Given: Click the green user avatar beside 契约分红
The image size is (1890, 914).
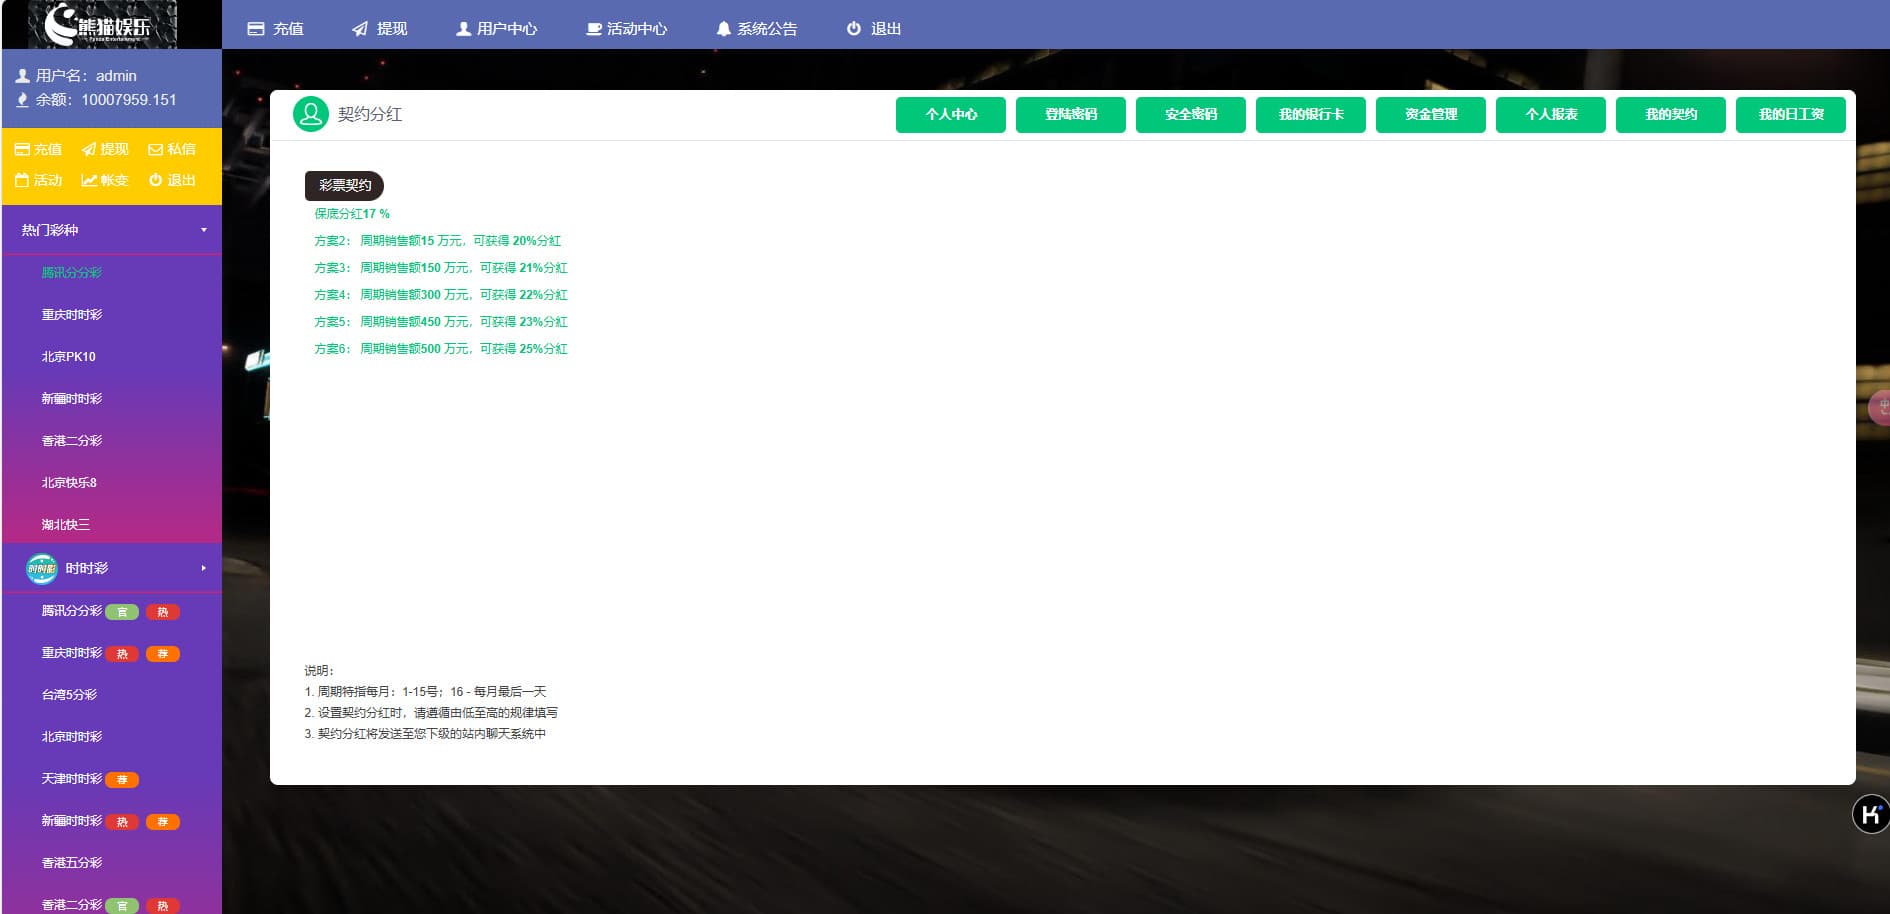Looking at the screenshot, I should [x=310, y=114].
